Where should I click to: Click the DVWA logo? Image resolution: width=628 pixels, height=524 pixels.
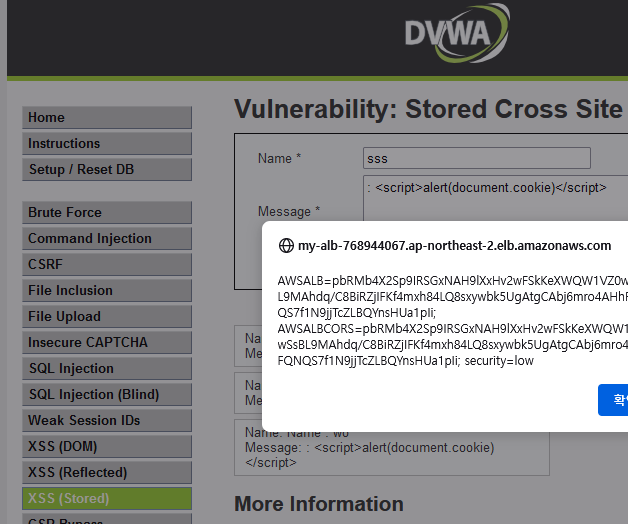[x=457, y=34]
